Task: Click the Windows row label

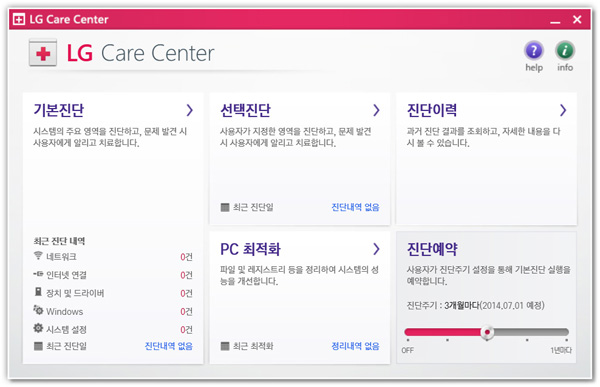Action: (x=65, y=312)
